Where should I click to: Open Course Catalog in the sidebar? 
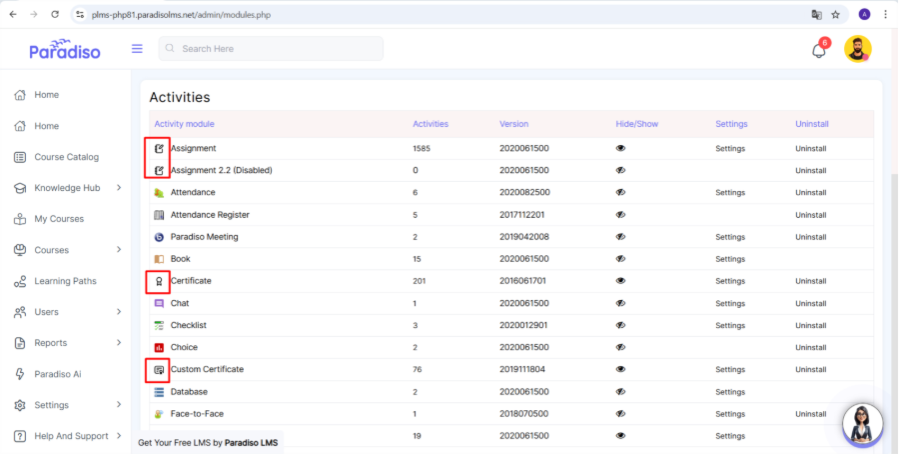coord(66,157)
